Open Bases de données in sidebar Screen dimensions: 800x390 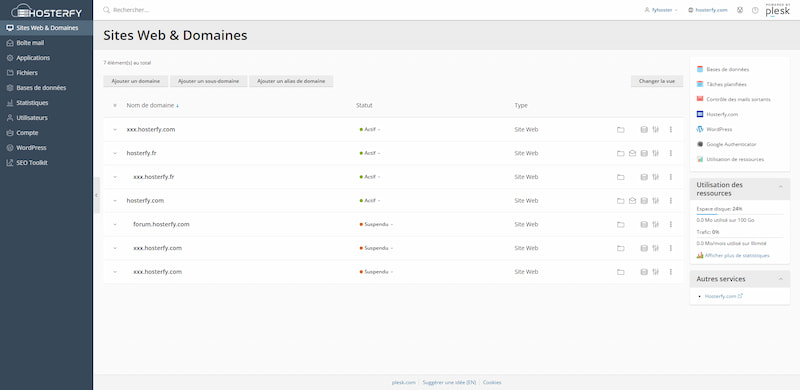tap(46, 88)
